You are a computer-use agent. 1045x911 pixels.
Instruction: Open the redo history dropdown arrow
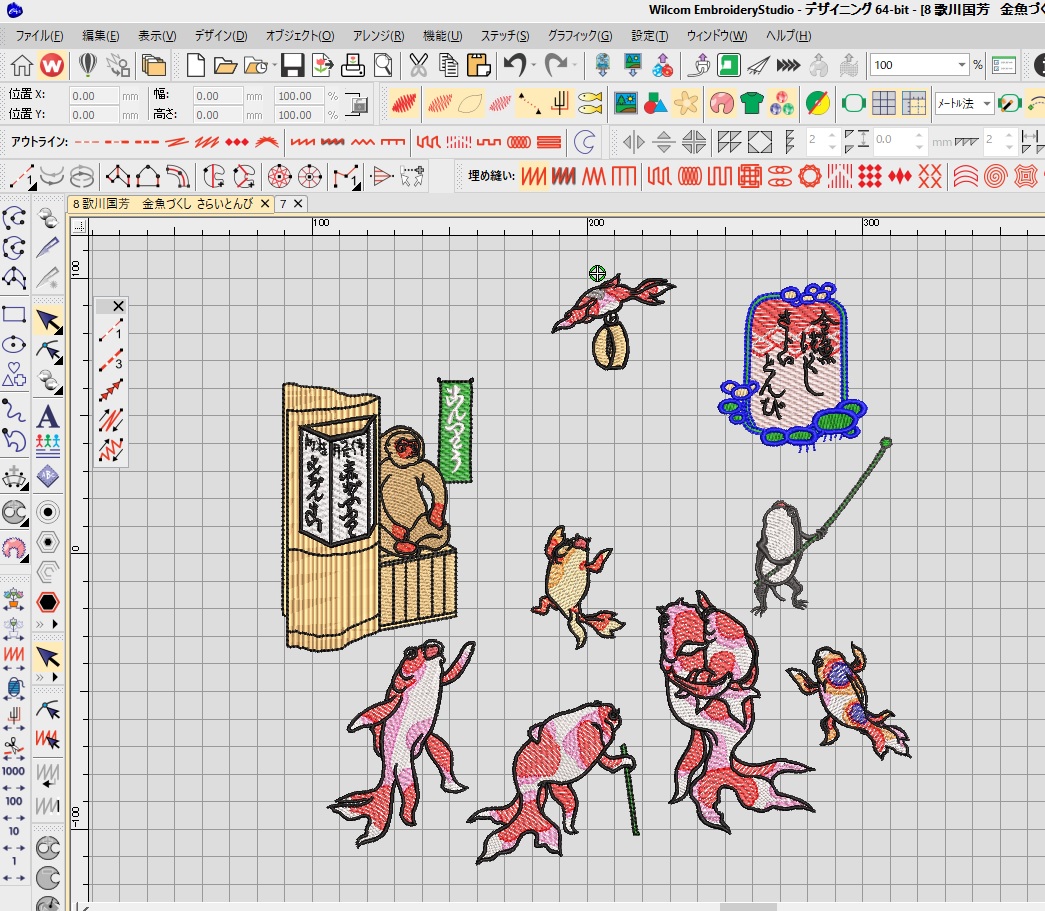(574, 65)
